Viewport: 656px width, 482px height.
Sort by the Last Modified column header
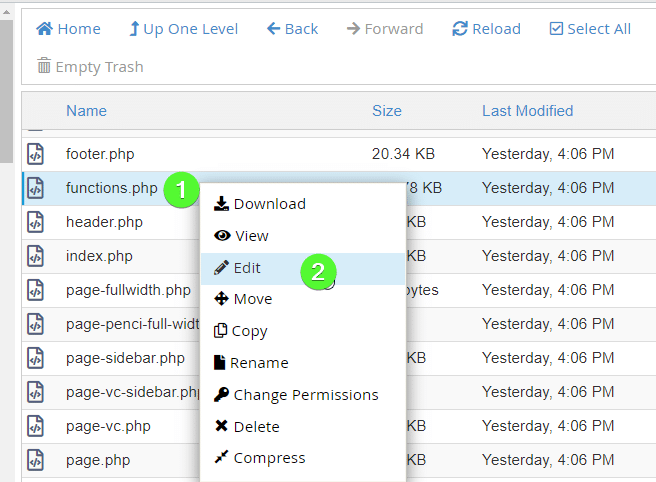pyautogui.click(x=527, y=111)
